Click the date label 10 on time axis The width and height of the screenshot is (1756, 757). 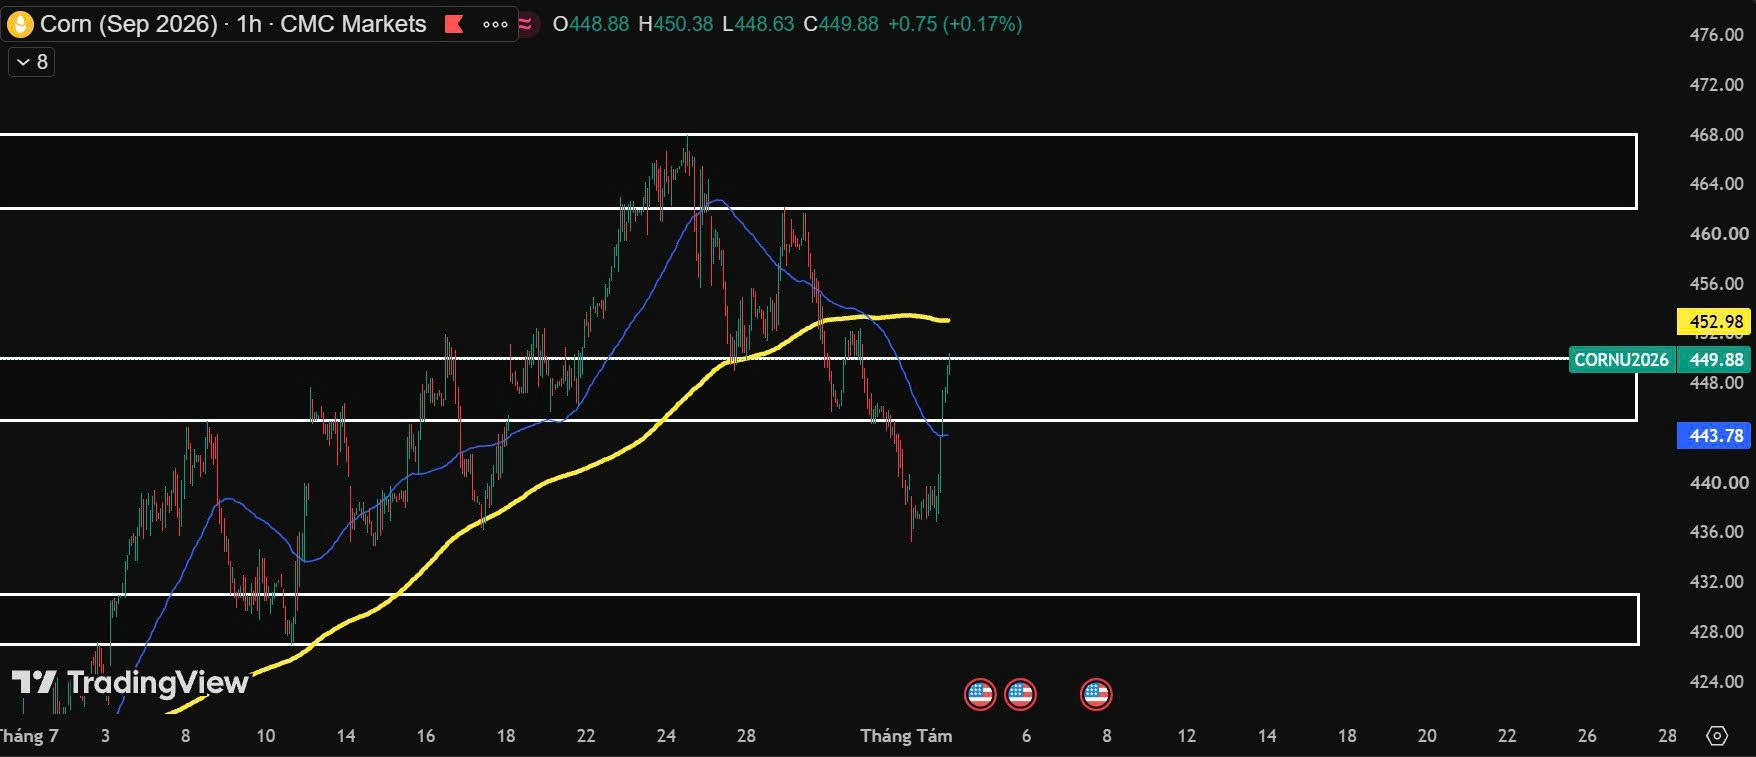pos(265,736)
